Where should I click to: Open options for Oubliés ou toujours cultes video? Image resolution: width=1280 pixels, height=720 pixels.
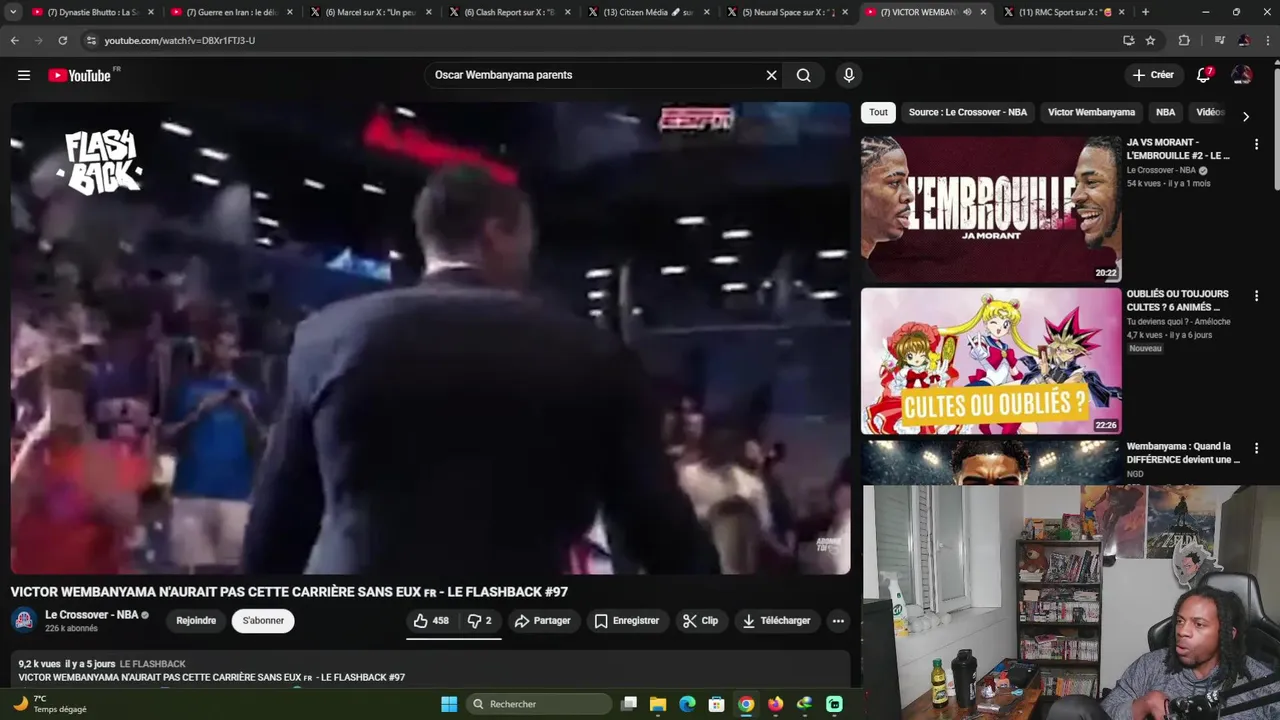[x=1256, y=296]
